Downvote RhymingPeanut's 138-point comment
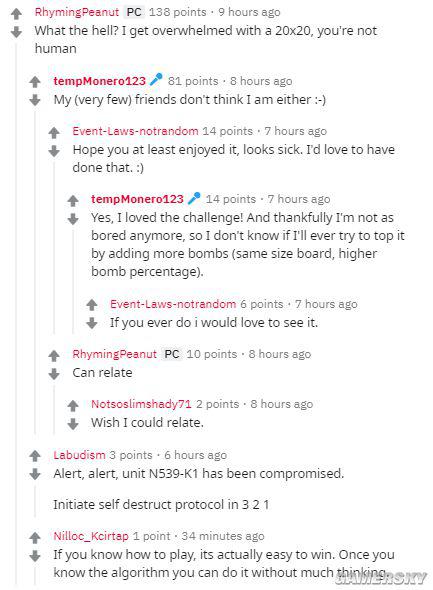Image resolution: width=433 pixels, height=590 pixels. click(16, 32)
